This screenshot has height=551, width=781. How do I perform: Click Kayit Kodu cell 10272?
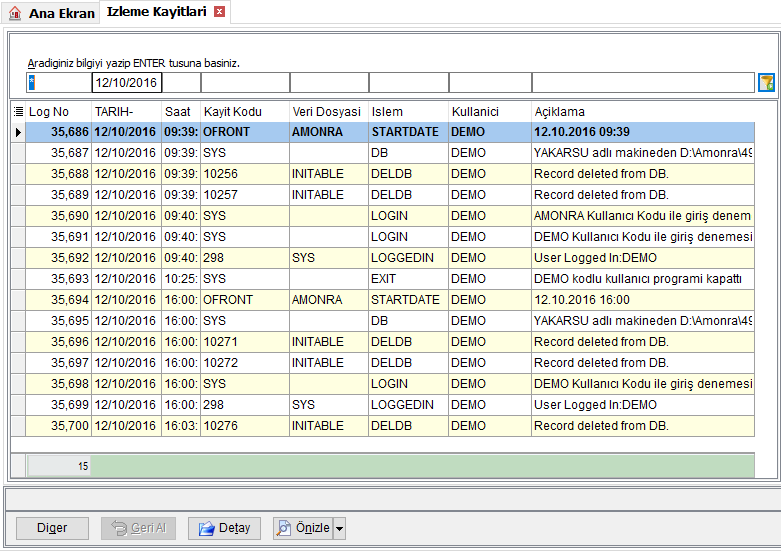point(245,363)
